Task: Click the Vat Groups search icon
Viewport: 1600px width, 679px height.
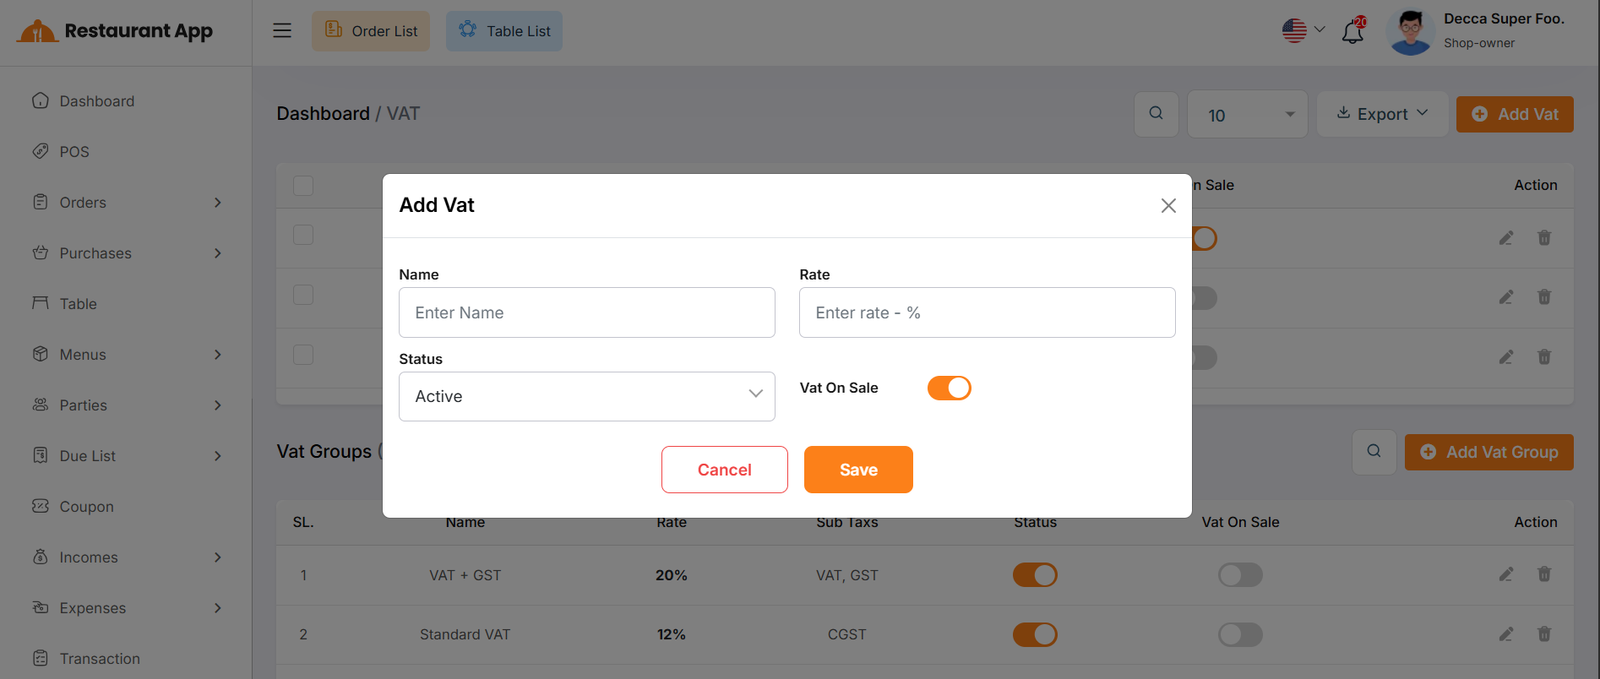Action: pyautogui.click(x=1374, y=452)
